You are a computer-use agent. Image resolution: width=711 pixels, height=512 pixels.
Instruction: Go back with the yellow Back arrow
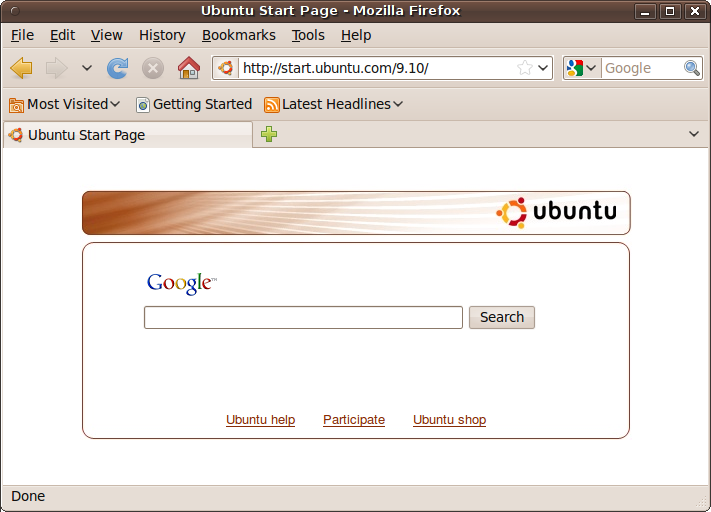click(x=21, y=68)
